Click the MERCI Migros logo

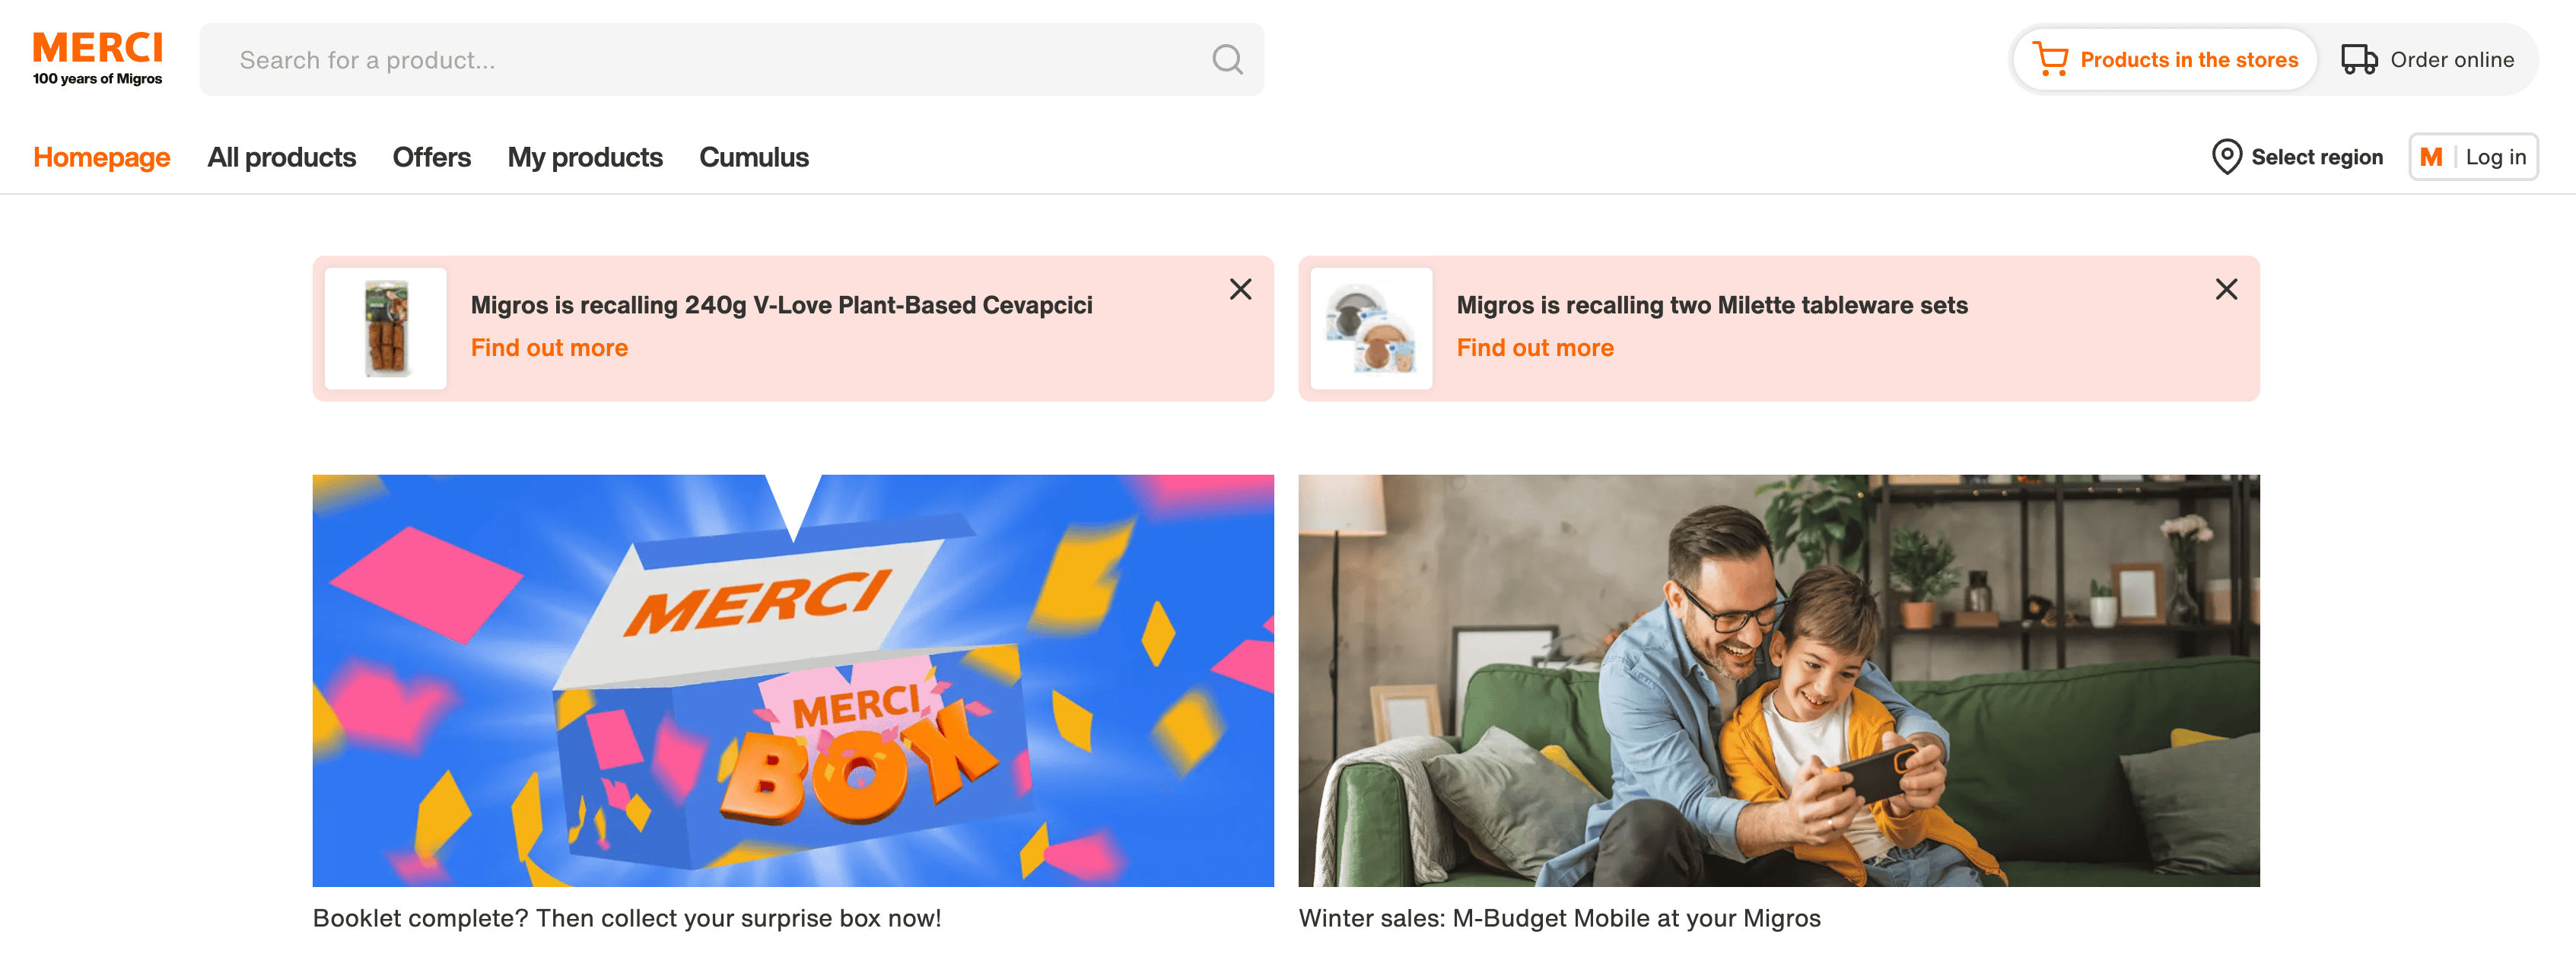point(97,58)
